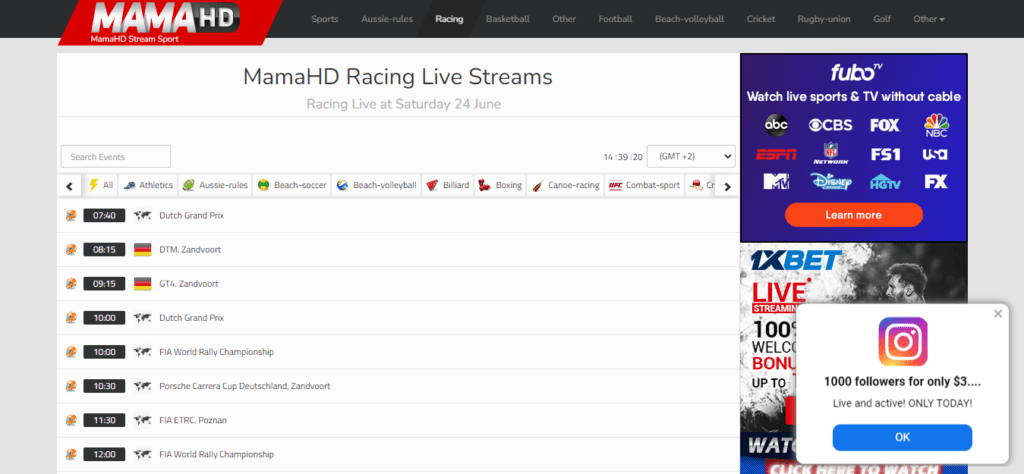Screen dimensions: 1024x474
Task: Expand the Other dropdown in the navbar
Action: [929, 19]
